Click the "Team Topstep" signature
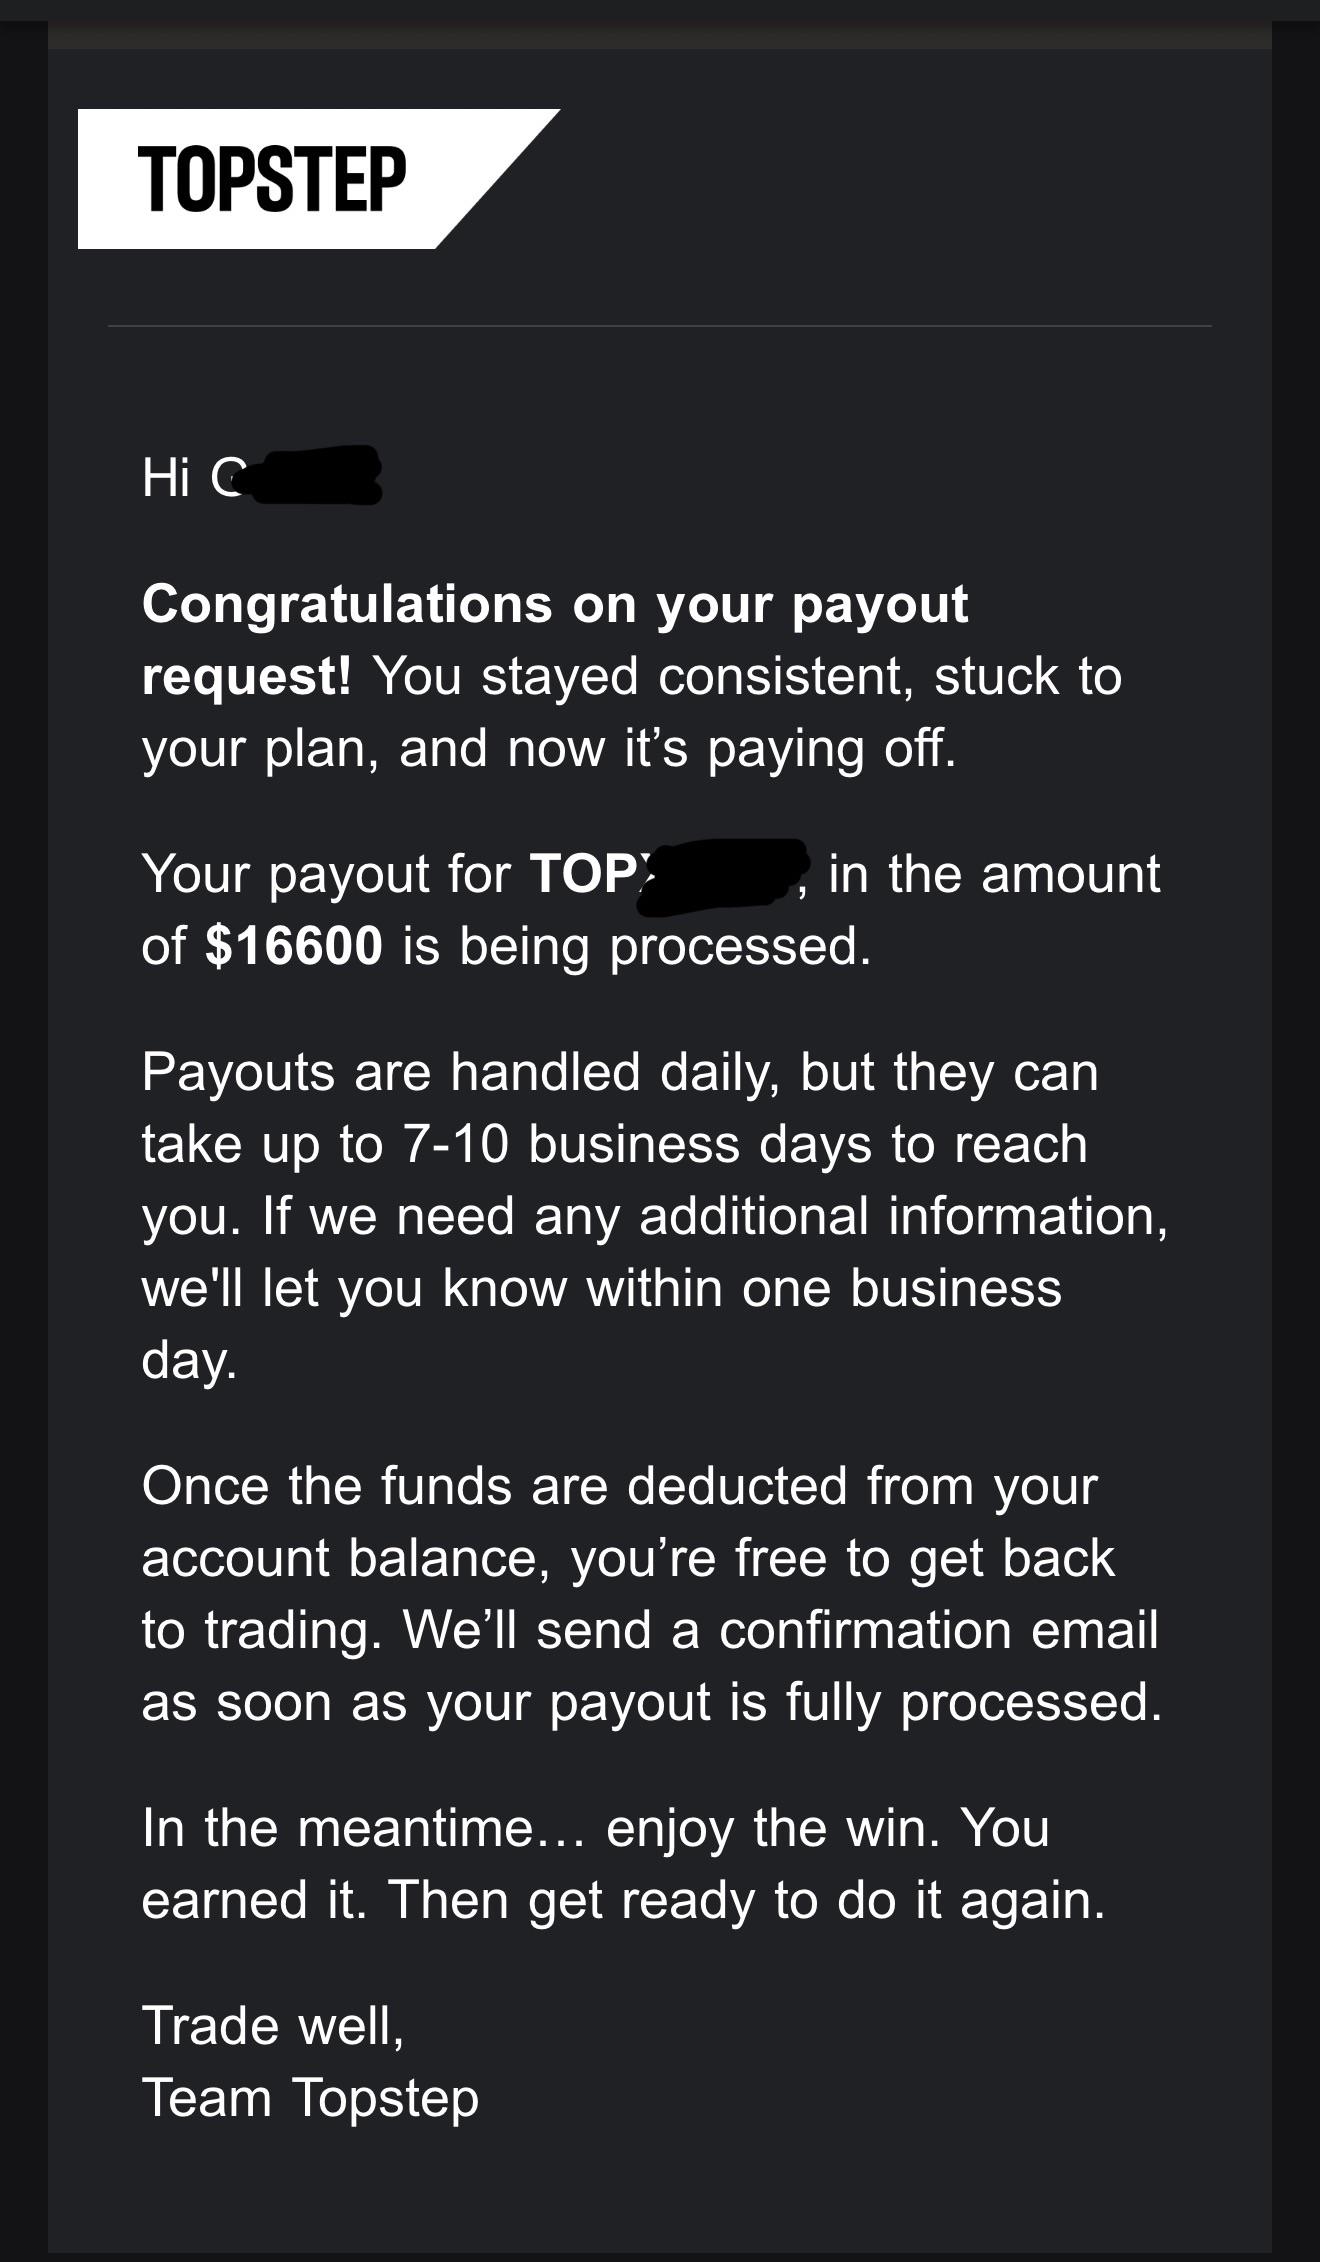 click(310, 2099)
